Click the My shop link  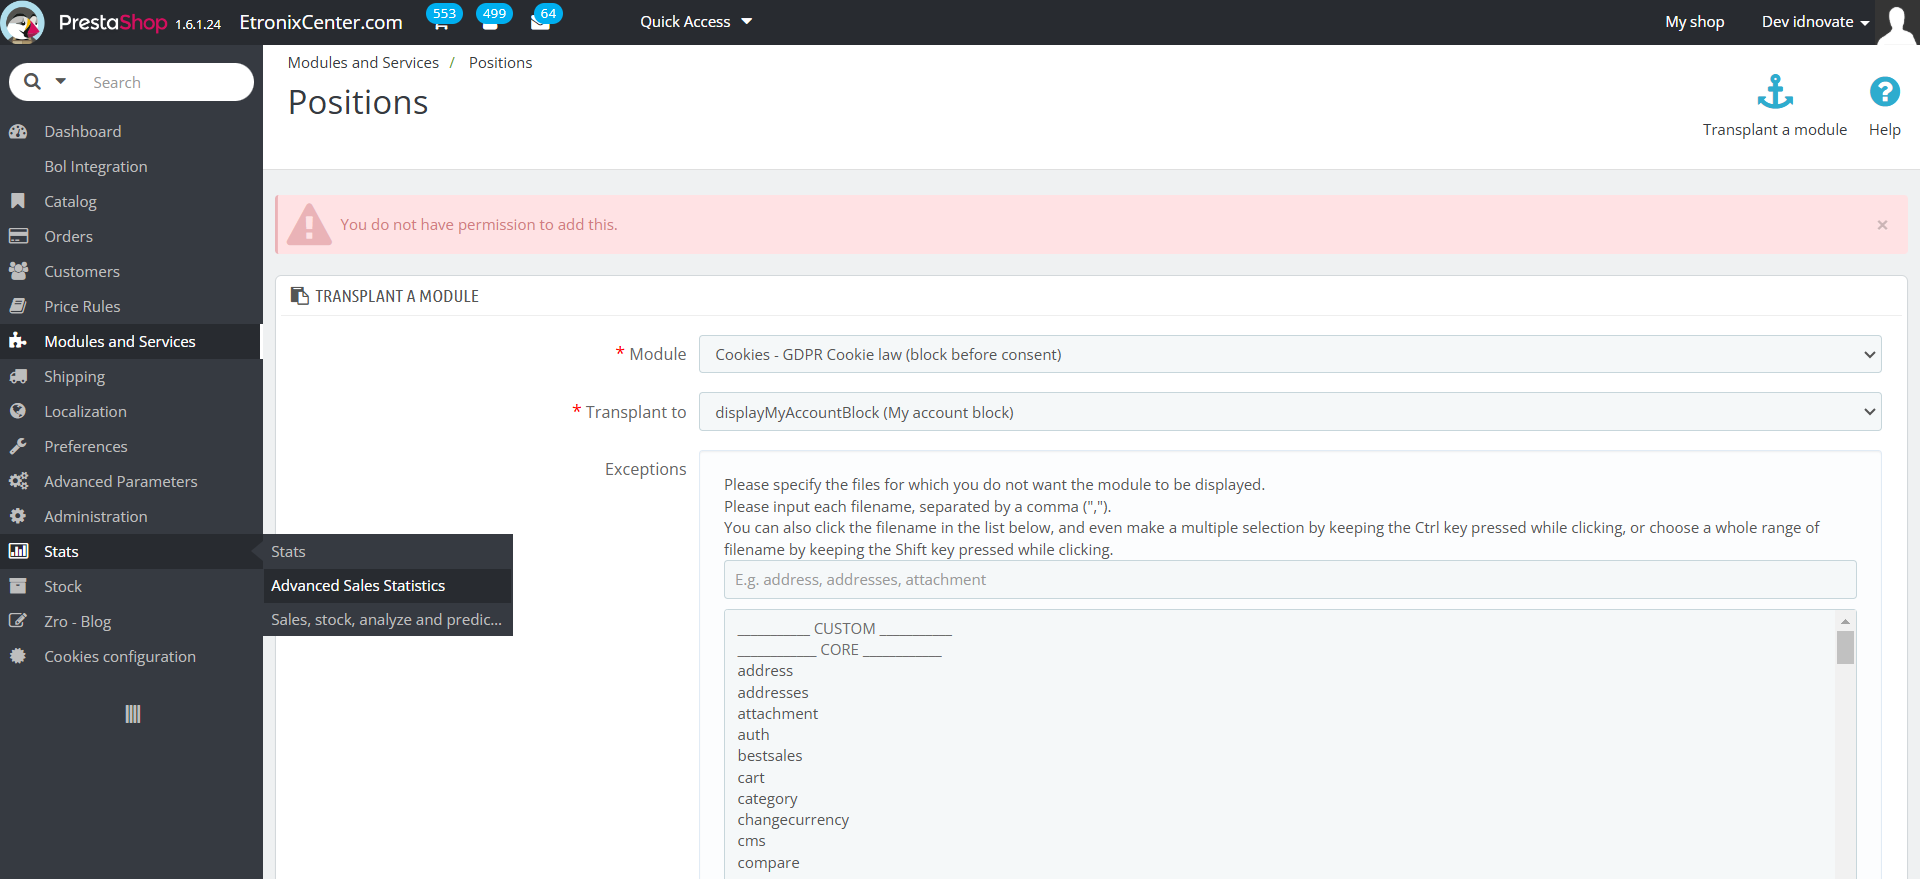pyautogui.click(x=1694, y=22)
